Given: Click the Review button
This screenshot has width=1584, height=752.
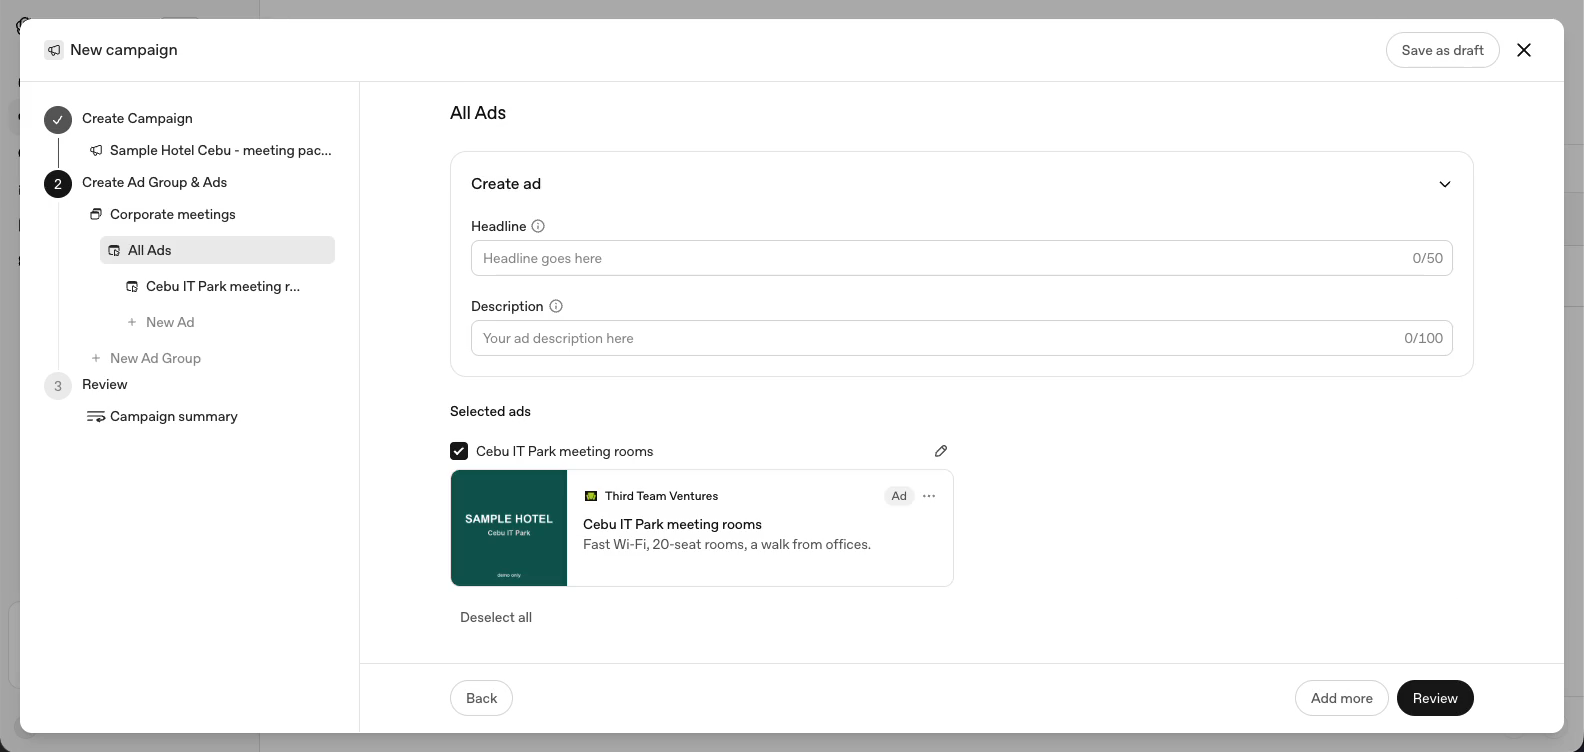Looking at the screenshot, I should coord(1435,698).
